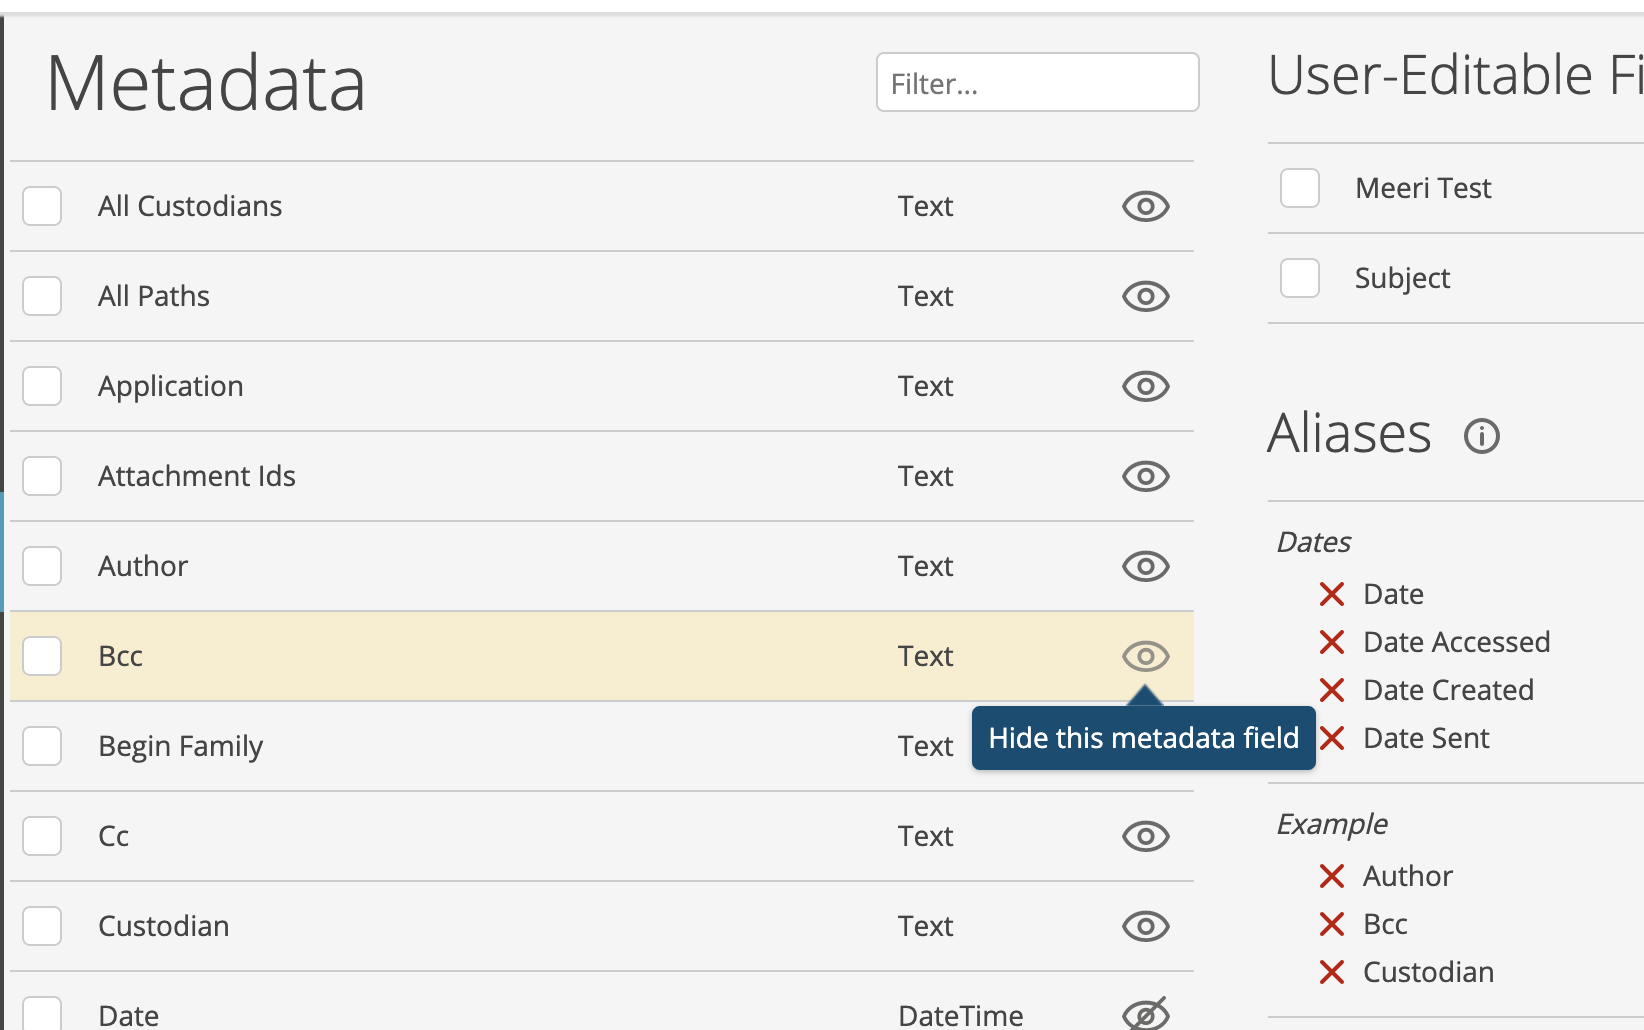Image resolution: width=1644 pixels, height=1030 pixels.
Task: Click the Application field name
Action: [x=171, y=387]
